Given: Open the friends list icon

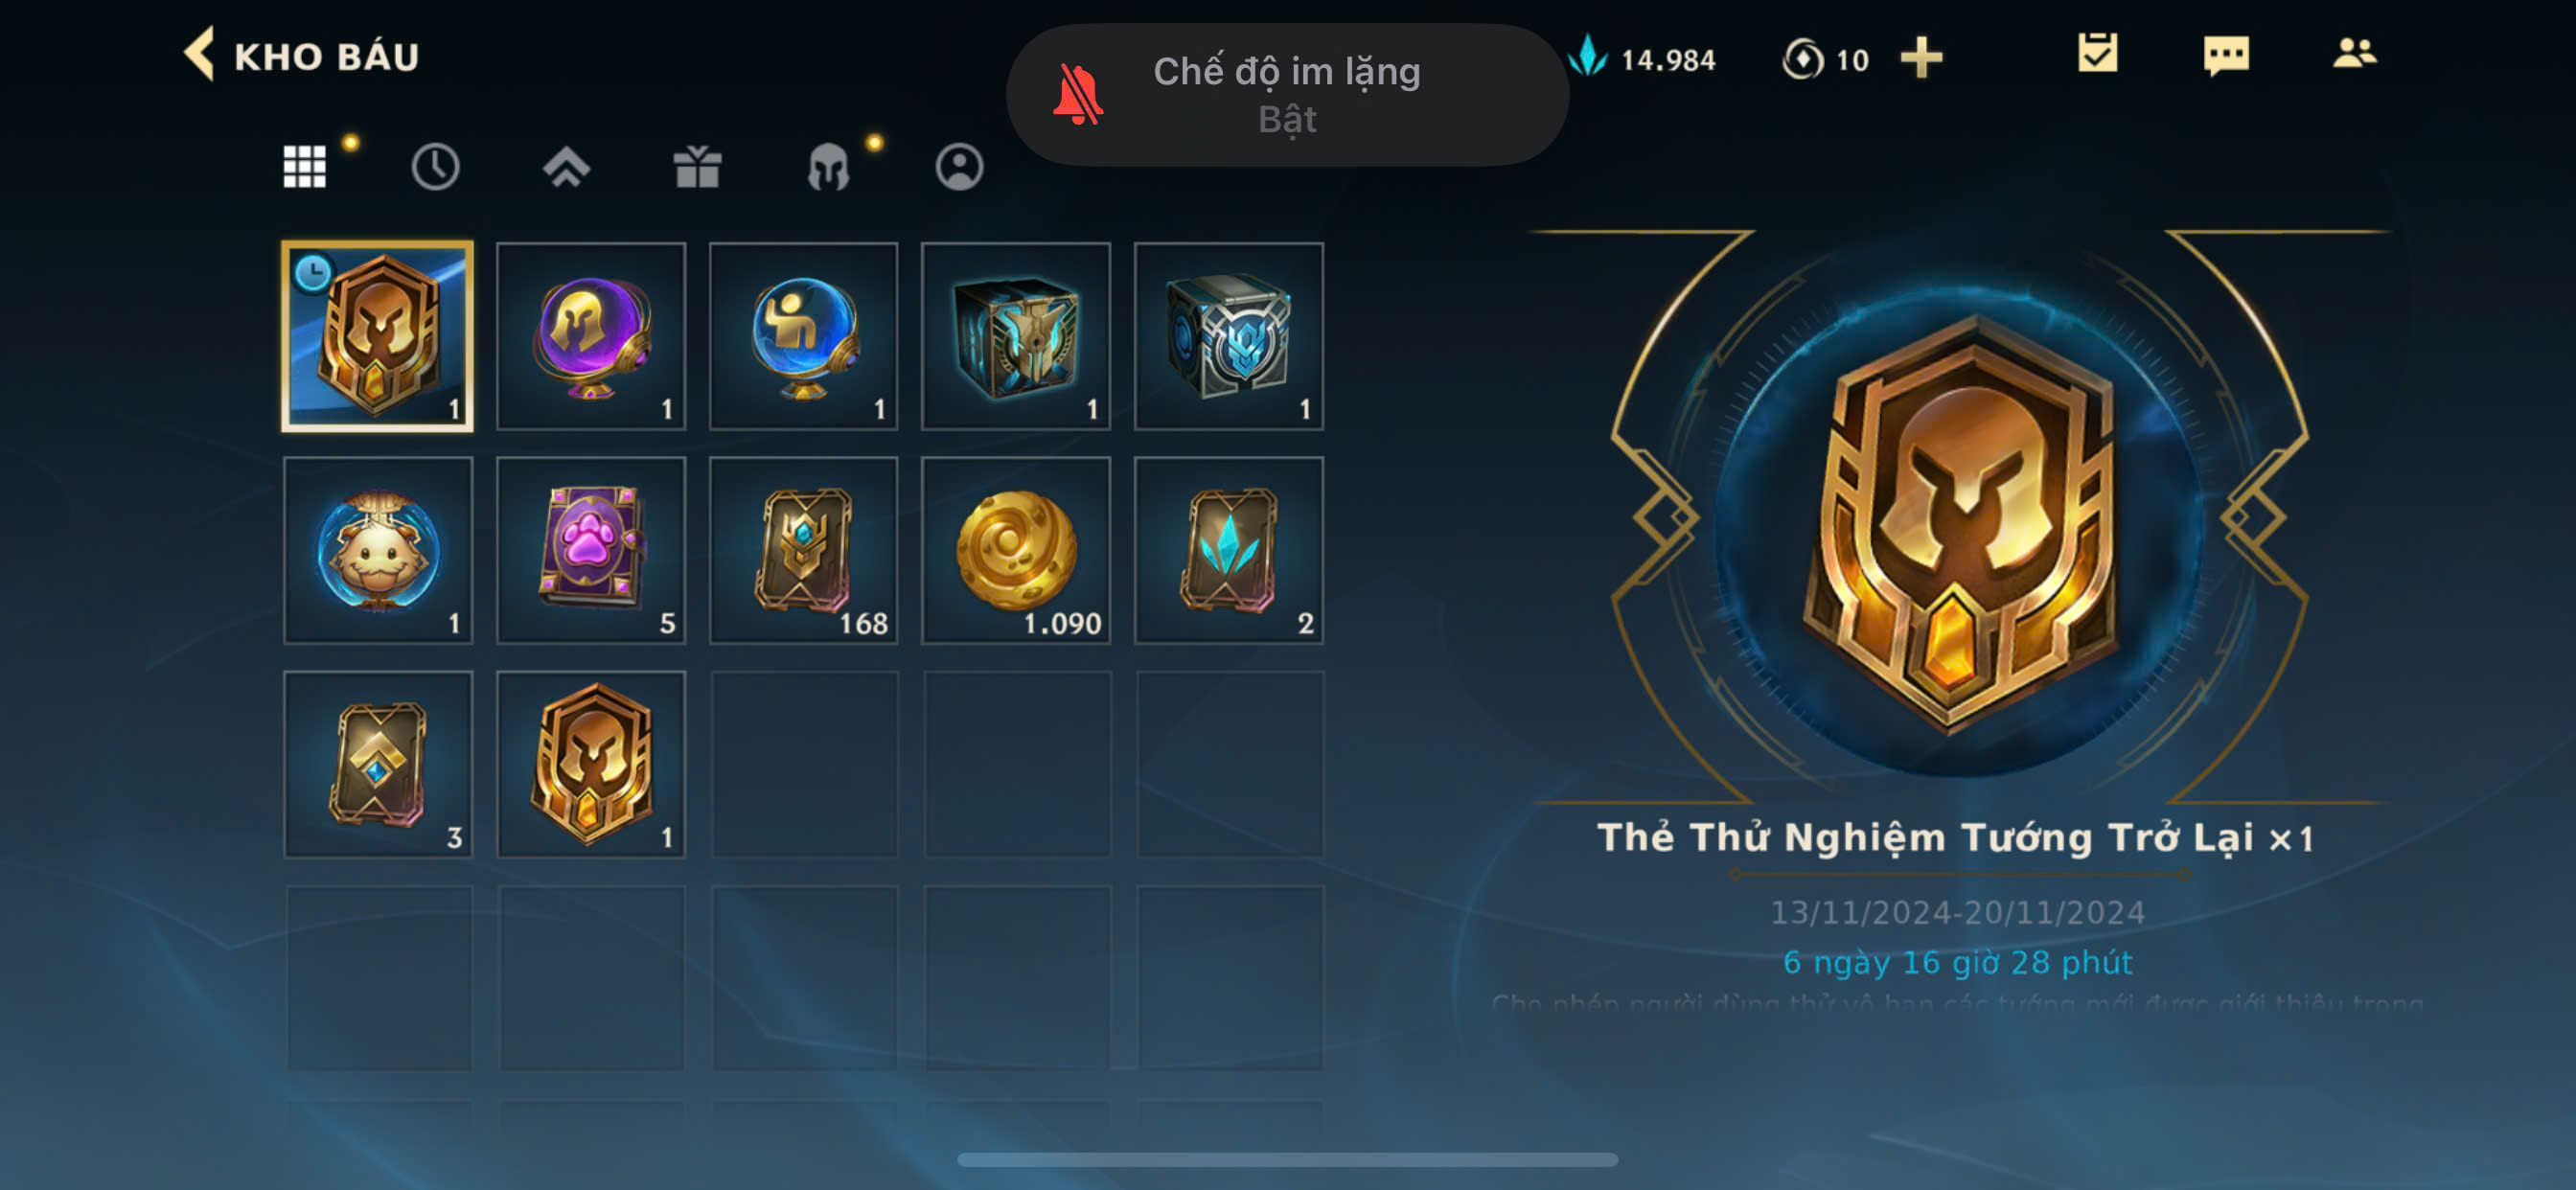Looking at the screenshot, I should pos(2354,53).
